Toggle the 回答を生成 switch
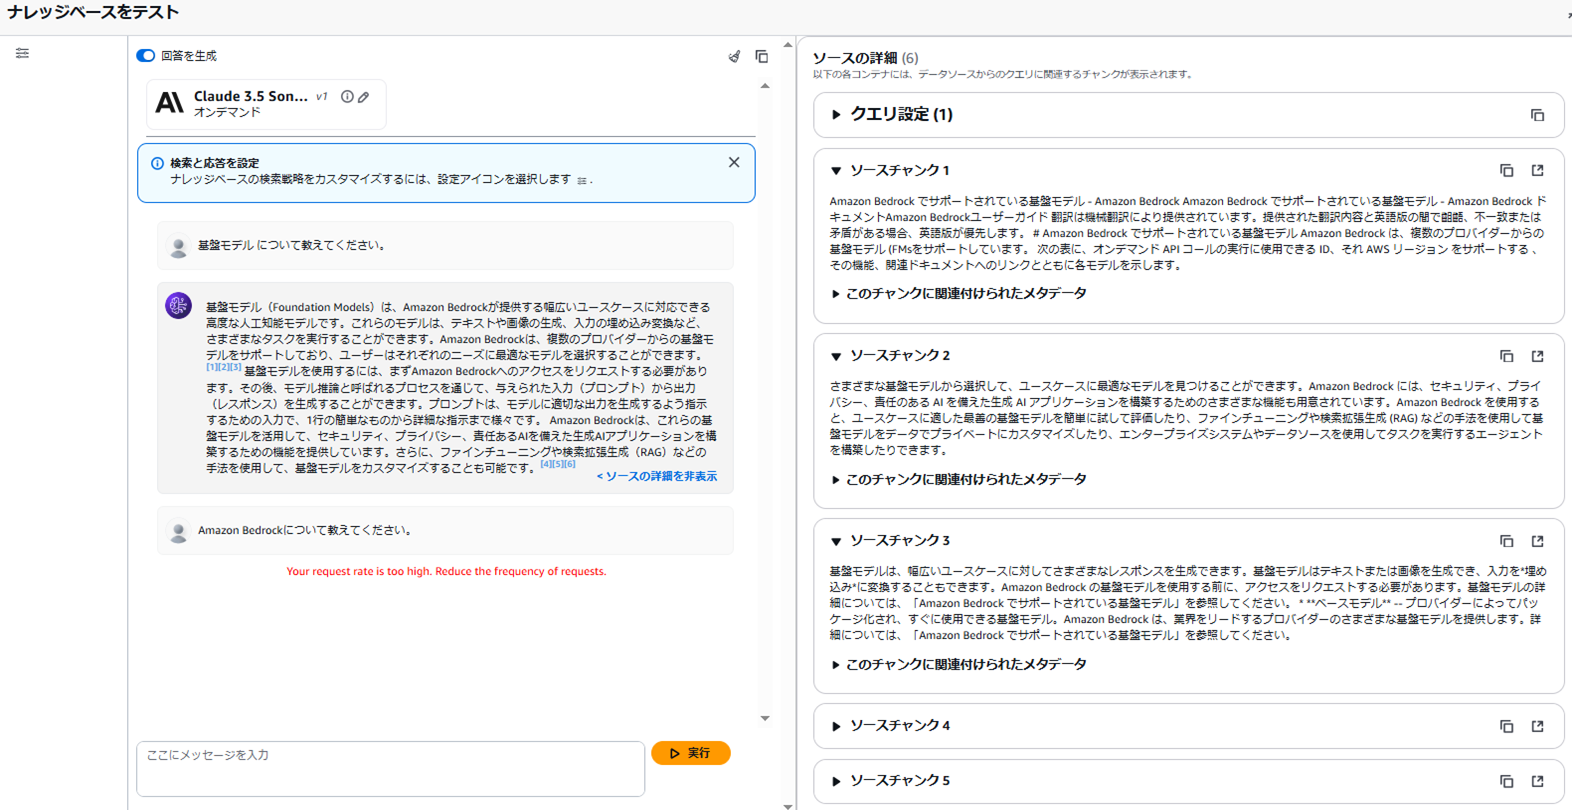The height and width of the screenshot is (810, 1572). pyautogui.click(x=146, y=56)
